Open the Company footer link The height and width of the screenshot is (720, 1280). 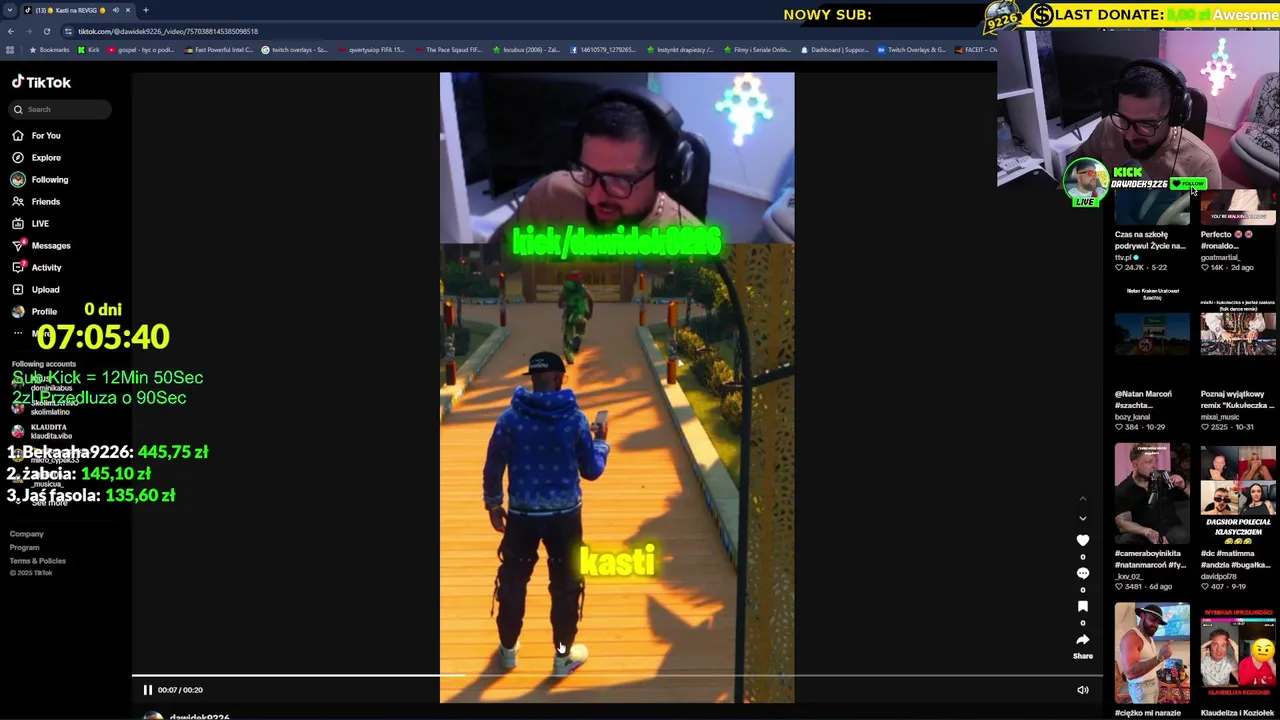[x=27, y=534]
